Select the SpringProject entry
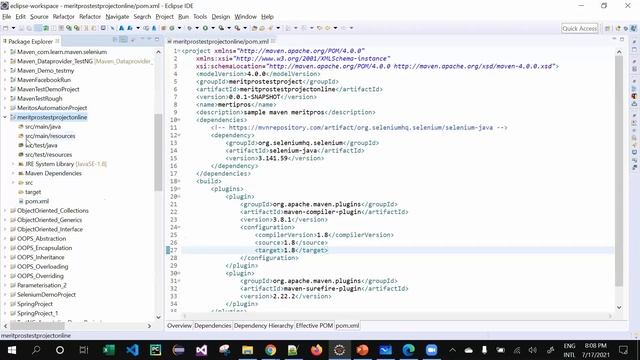The image size is (640, 360). [x=35, y=304]
